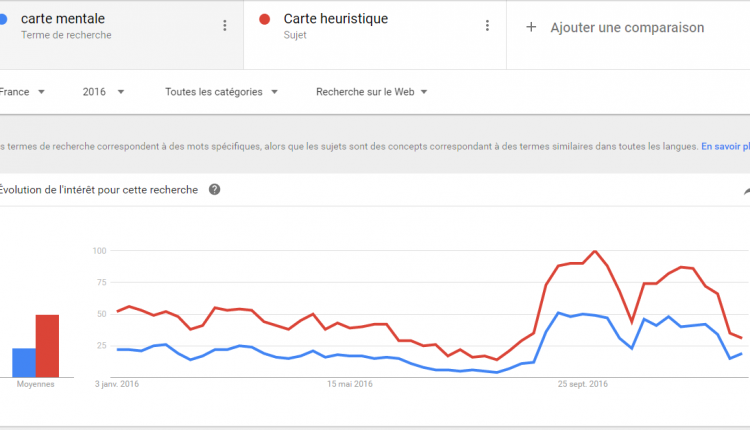Image resolution: width=750 pixels, height=430 pixels.
Task: Click the Ajouter une comparaison button
Action: [627, 27]
